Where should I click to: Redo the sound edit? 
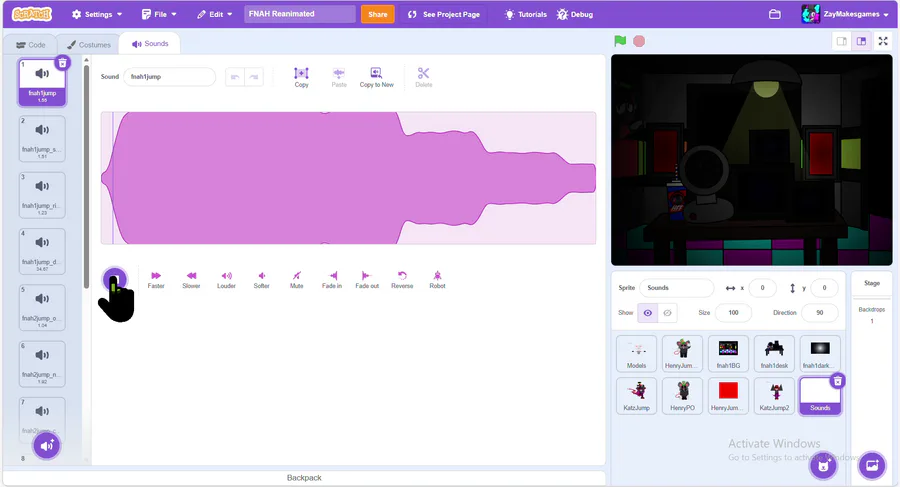254,76
